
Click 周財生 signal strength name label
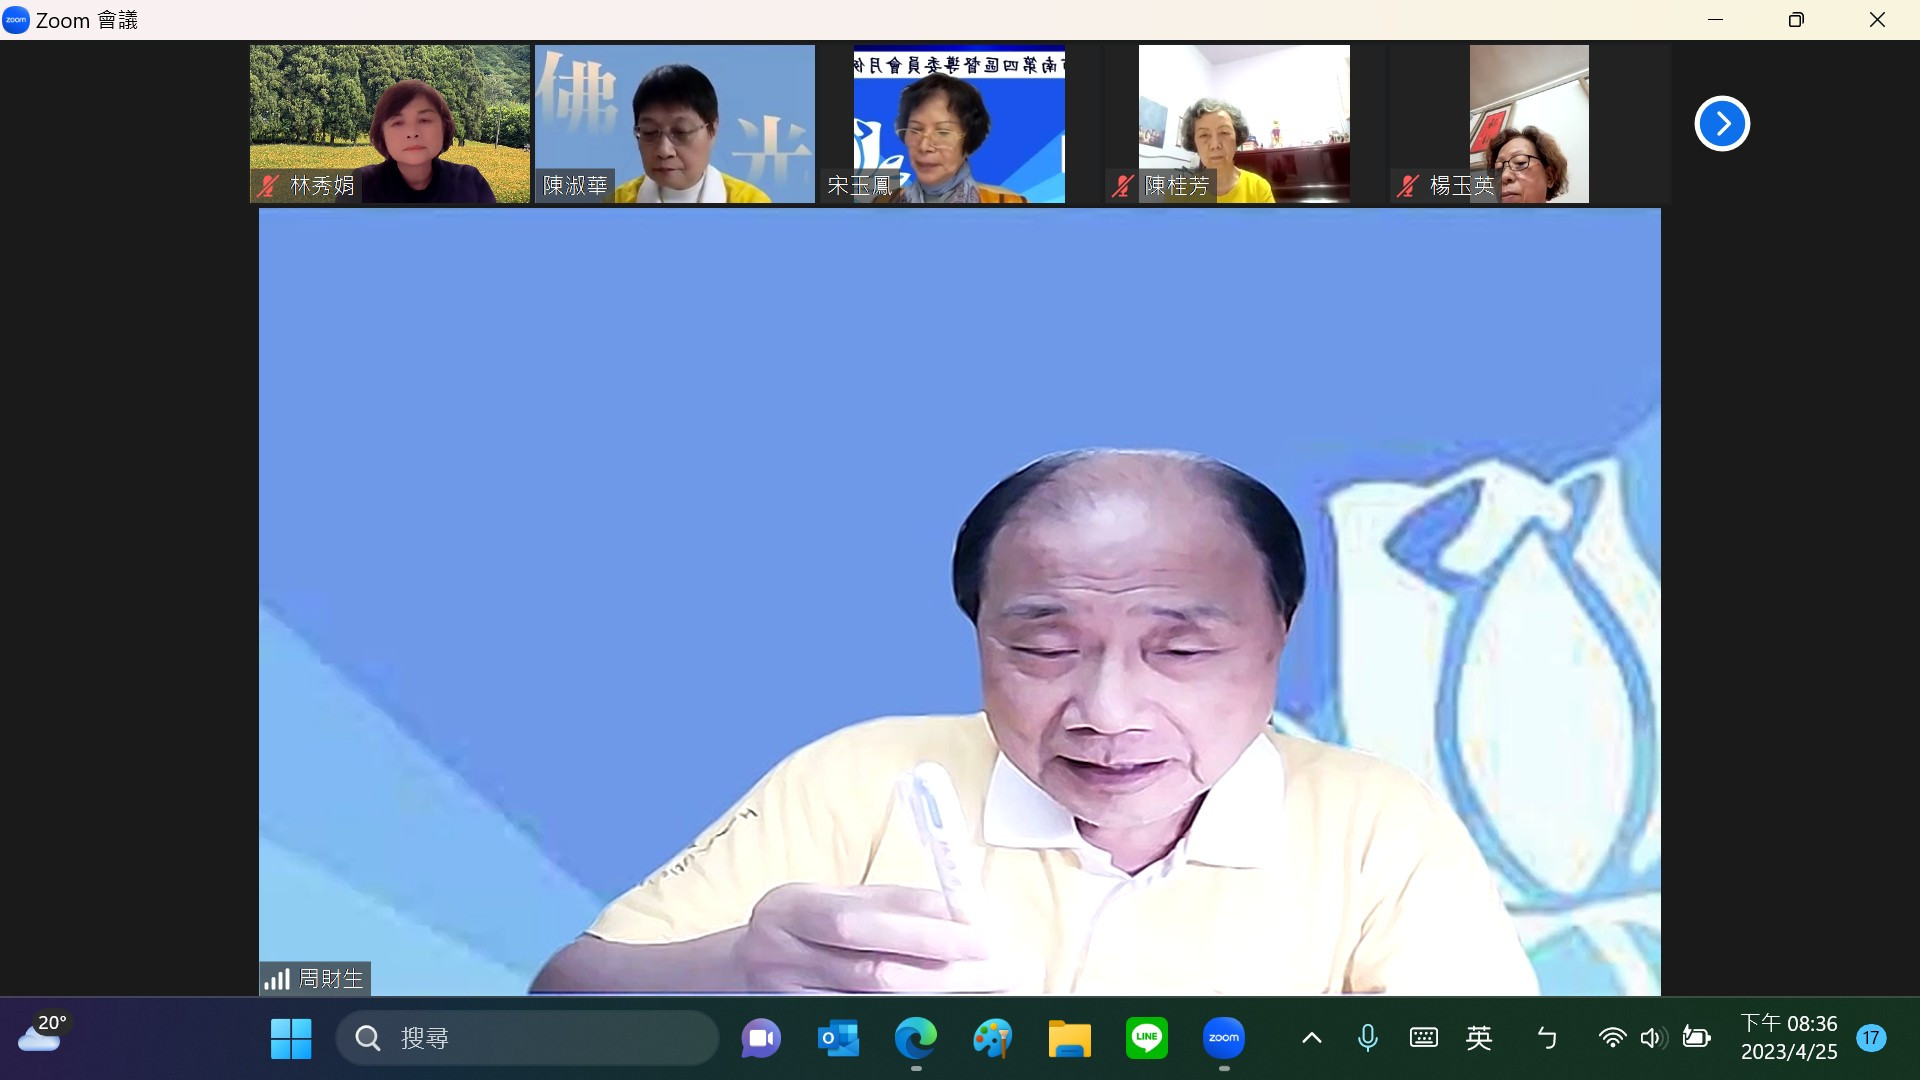[x=315, y=979]
